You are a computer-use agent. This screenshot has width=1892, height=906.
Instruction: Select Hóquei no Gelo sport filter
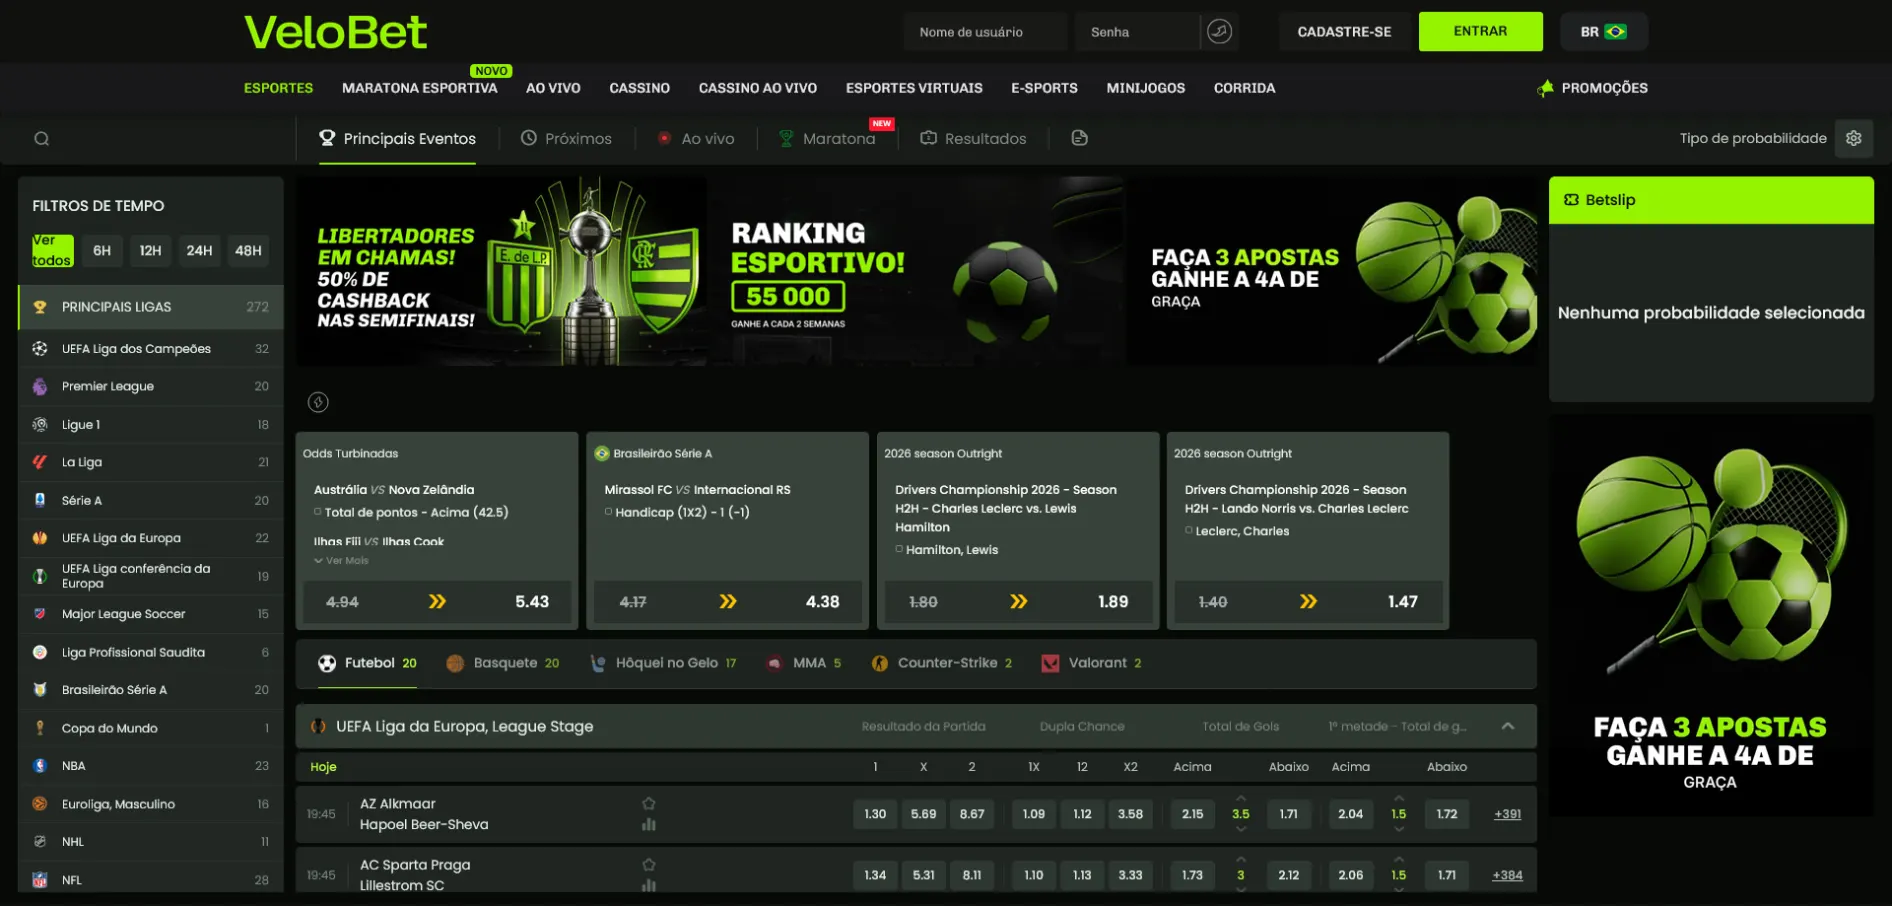pos(663,663)
